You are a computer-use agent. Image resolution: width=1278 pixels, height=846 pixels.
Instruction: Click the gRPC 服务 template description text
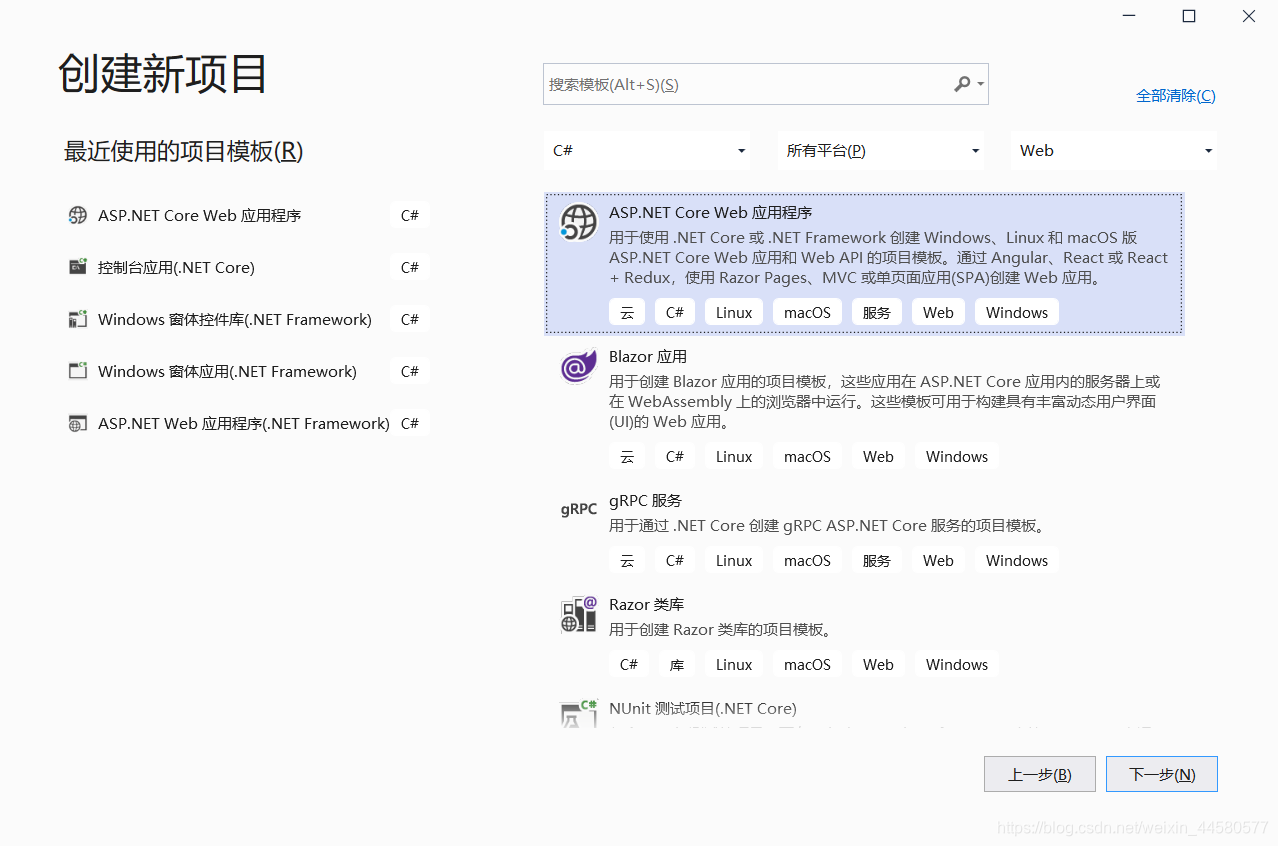click(827, 525)
